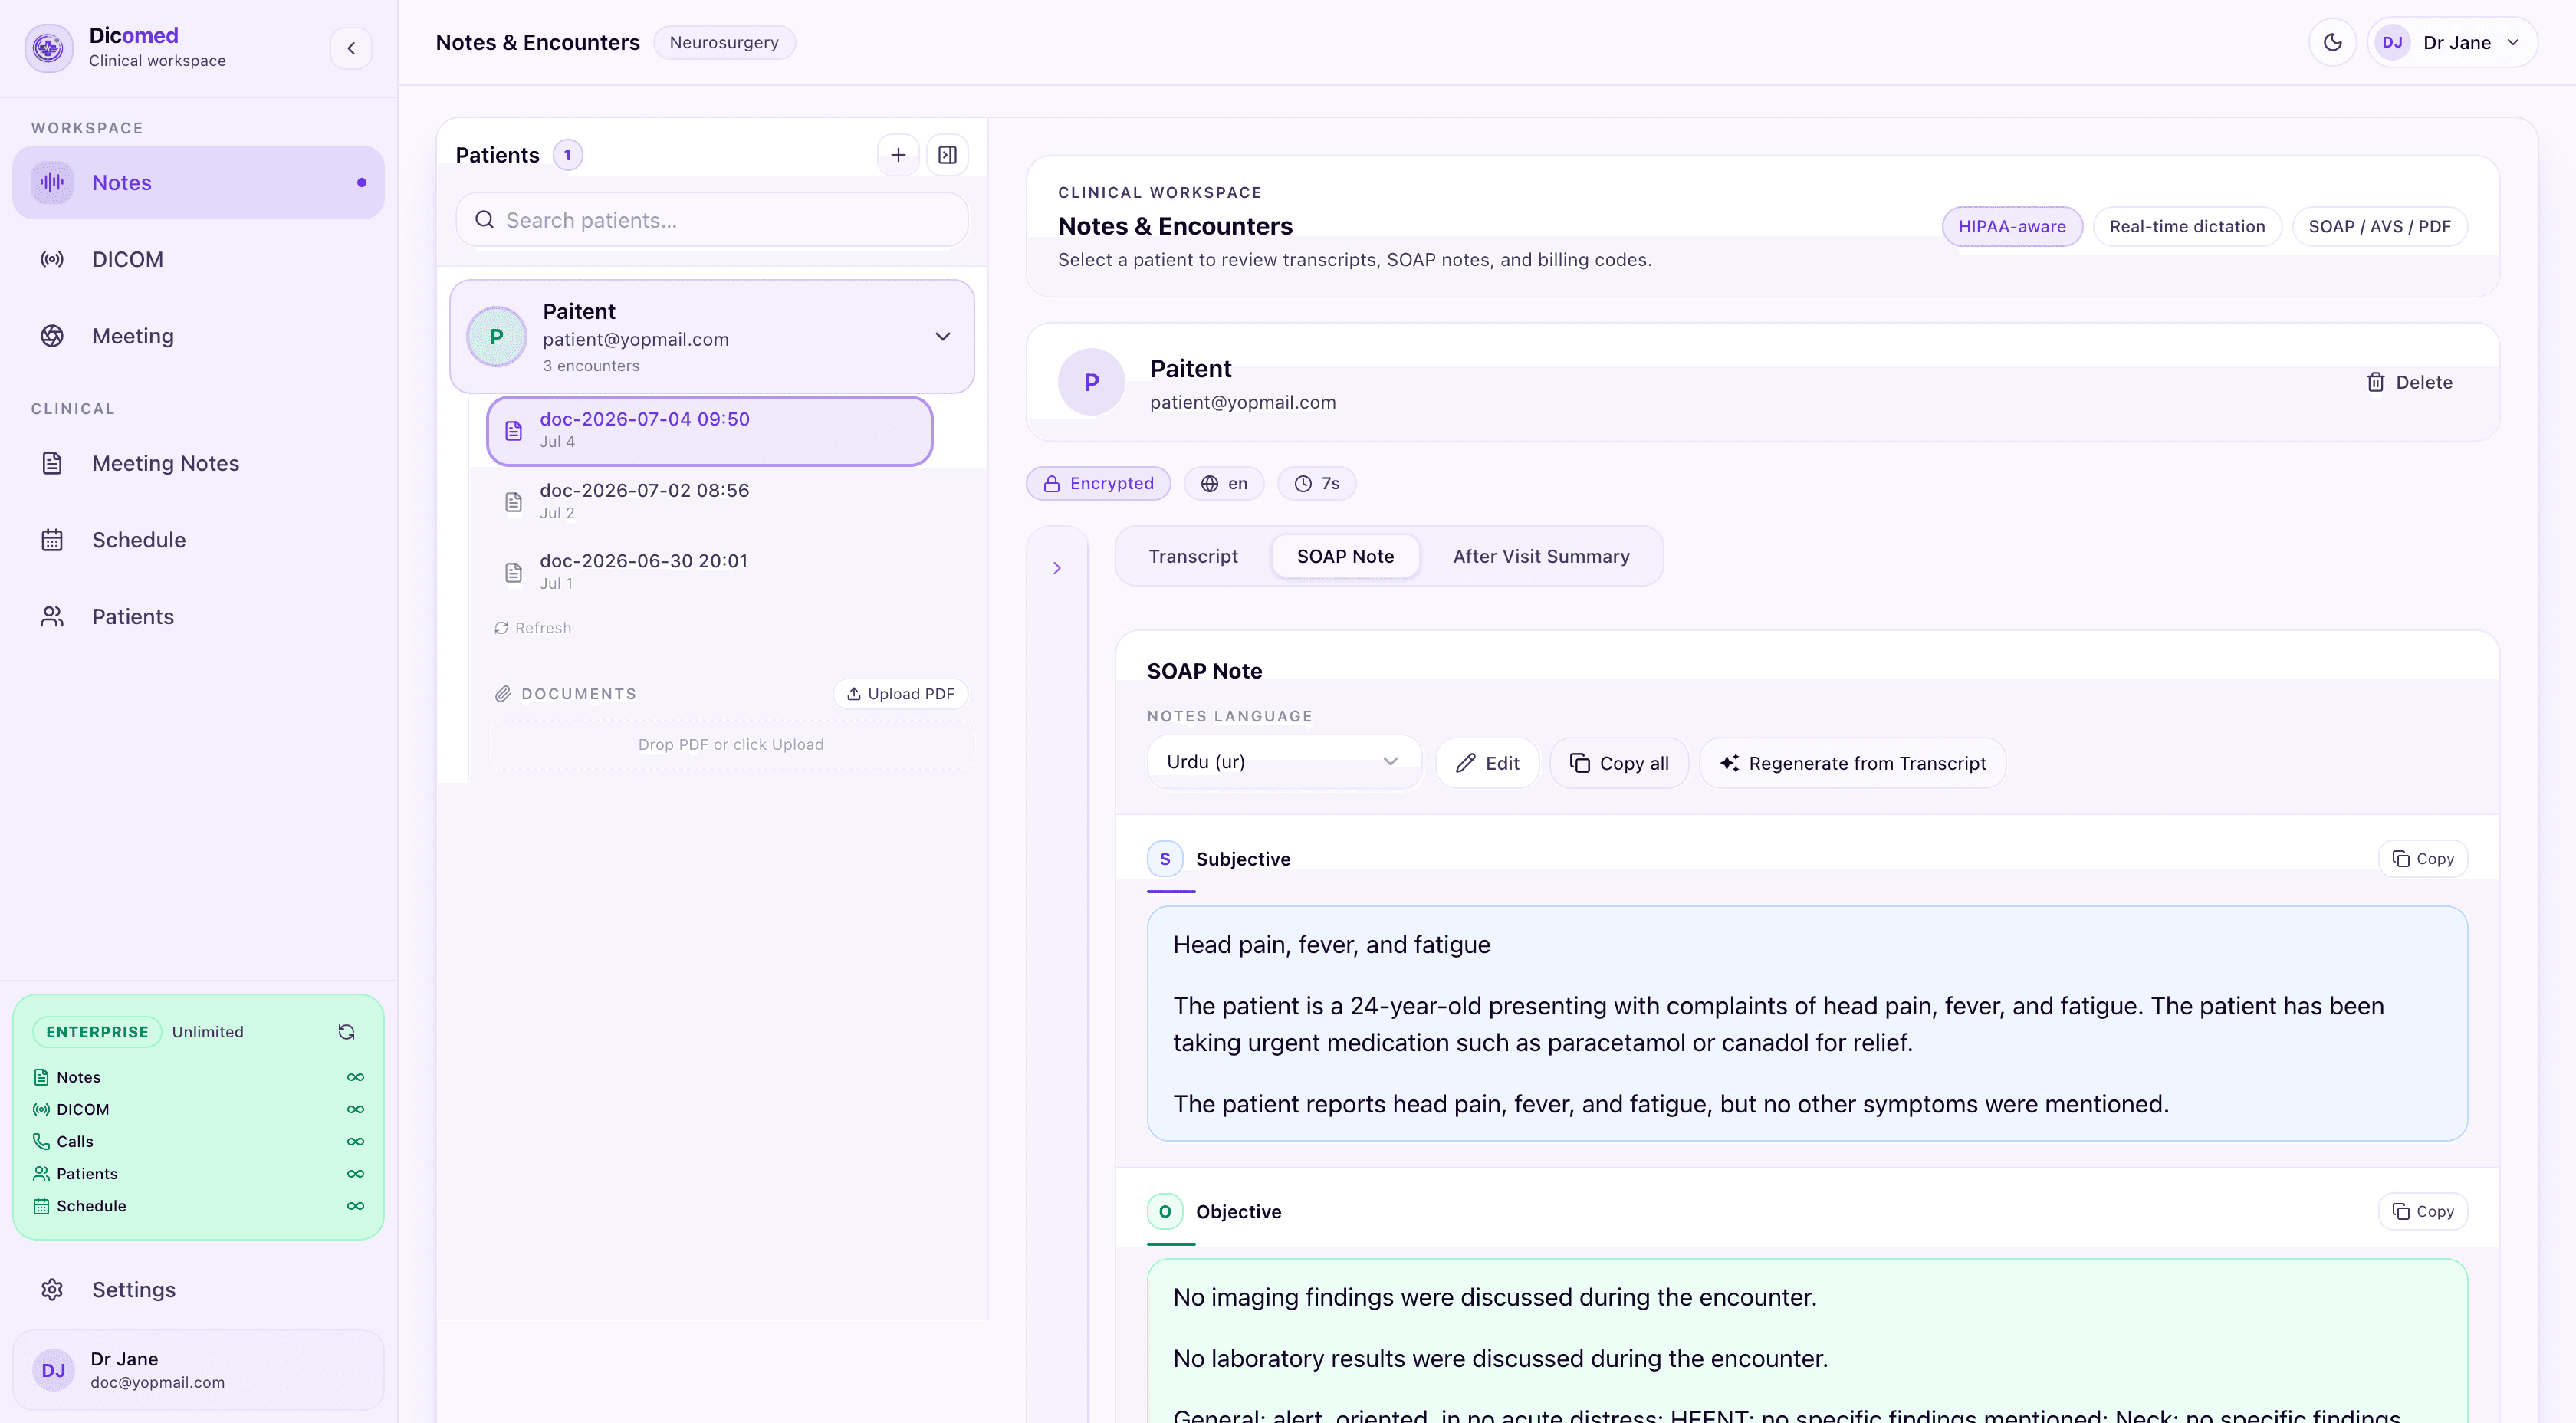Click the Subjective S section icon
The width and height of the screenshot is (2576, 1423).
point(1165,859)
